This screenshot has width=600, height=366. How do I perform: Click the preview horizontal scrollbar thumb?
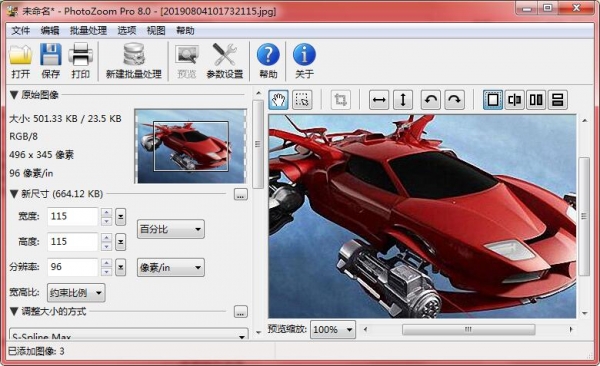(468, 330)
